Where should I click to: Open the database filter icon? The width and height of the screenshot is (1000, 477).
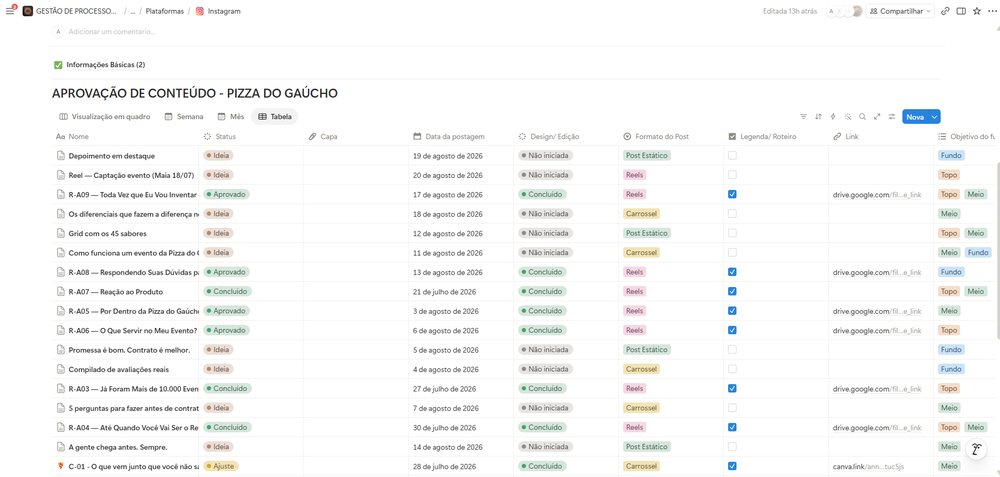804,117
